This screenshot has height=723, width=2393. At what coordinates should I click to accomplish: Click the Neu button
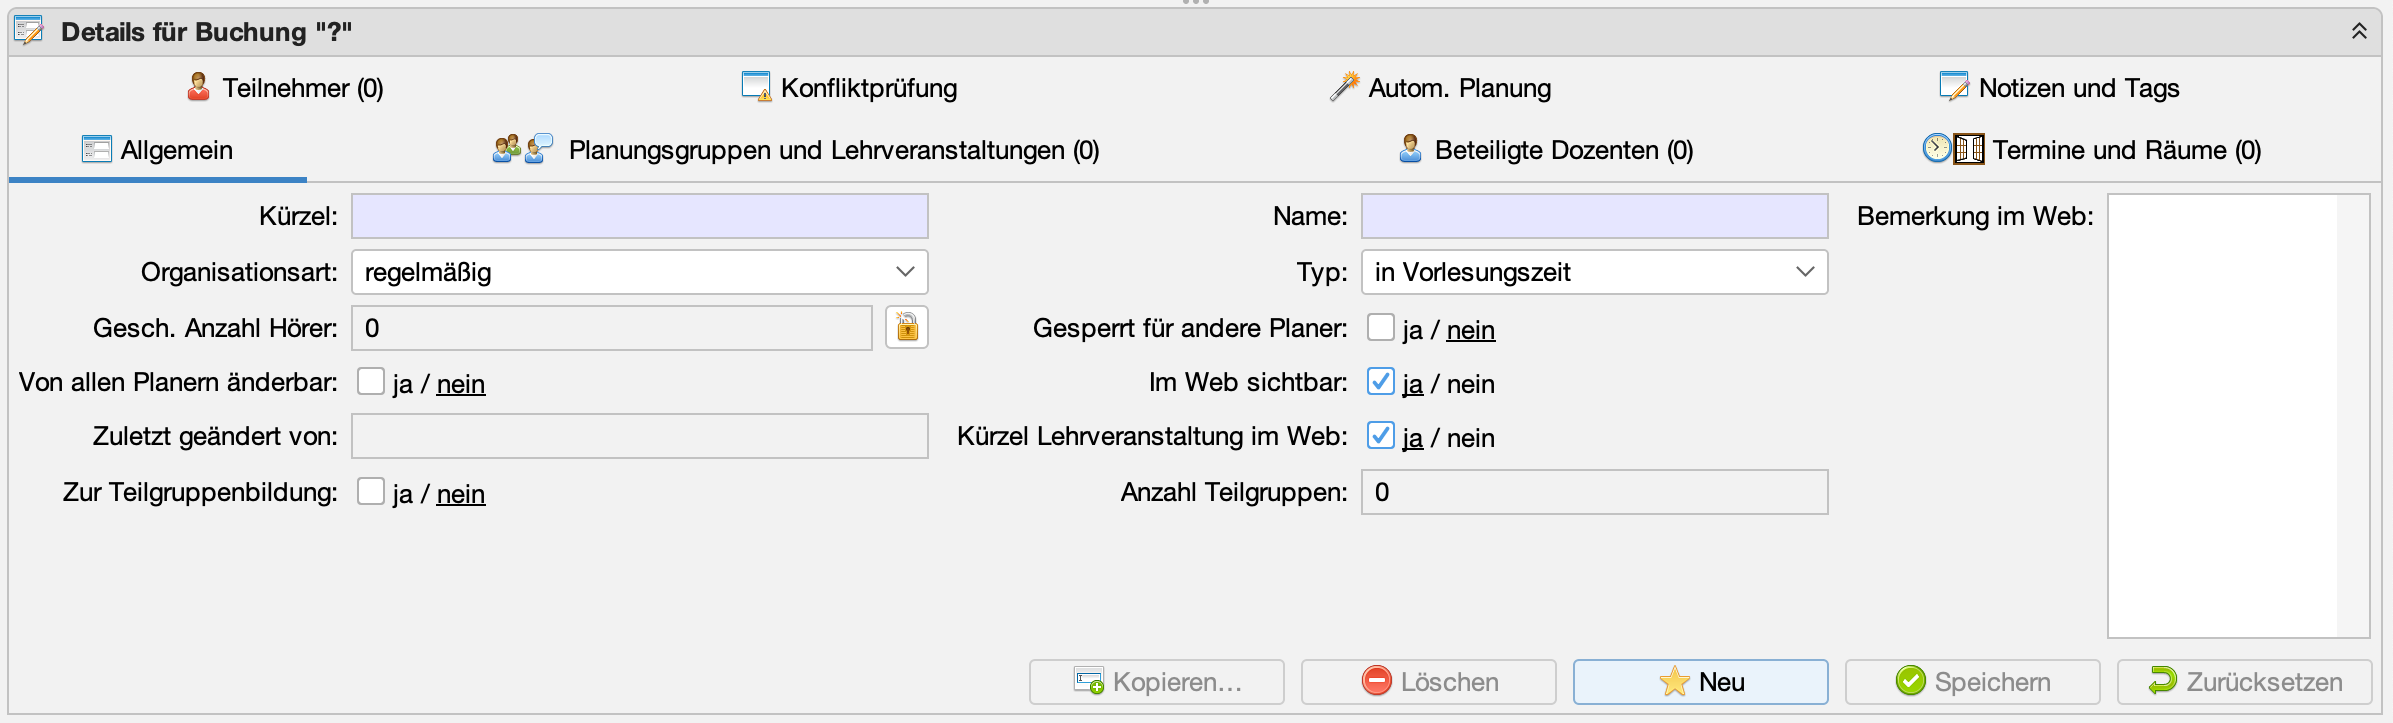pos(1700,682)
